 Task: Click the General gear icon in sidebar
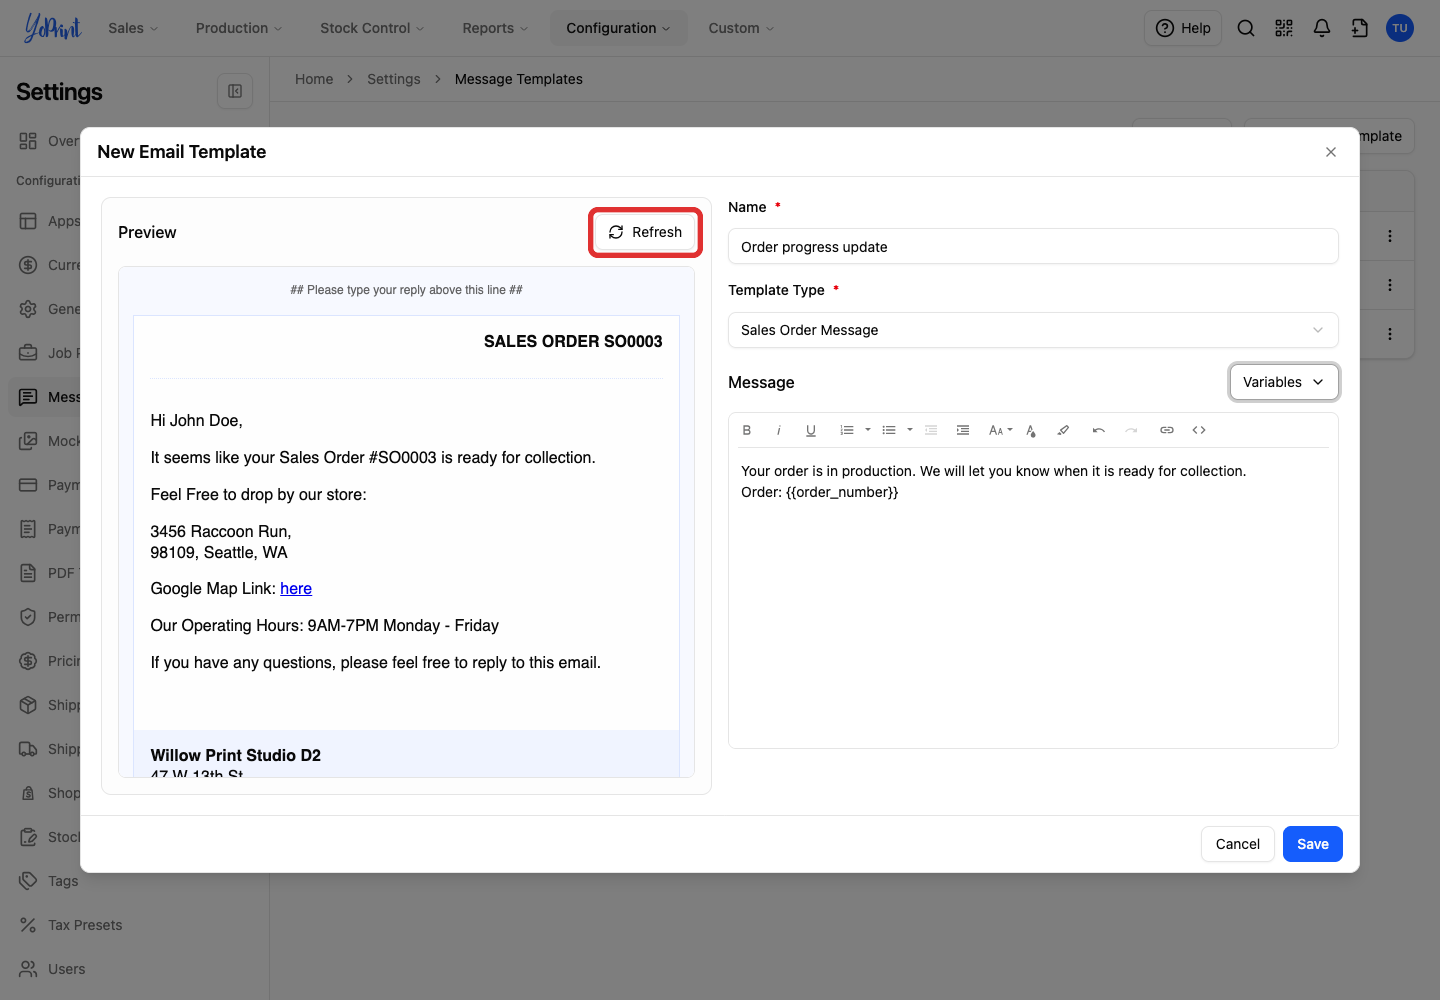tap(28, 309)
